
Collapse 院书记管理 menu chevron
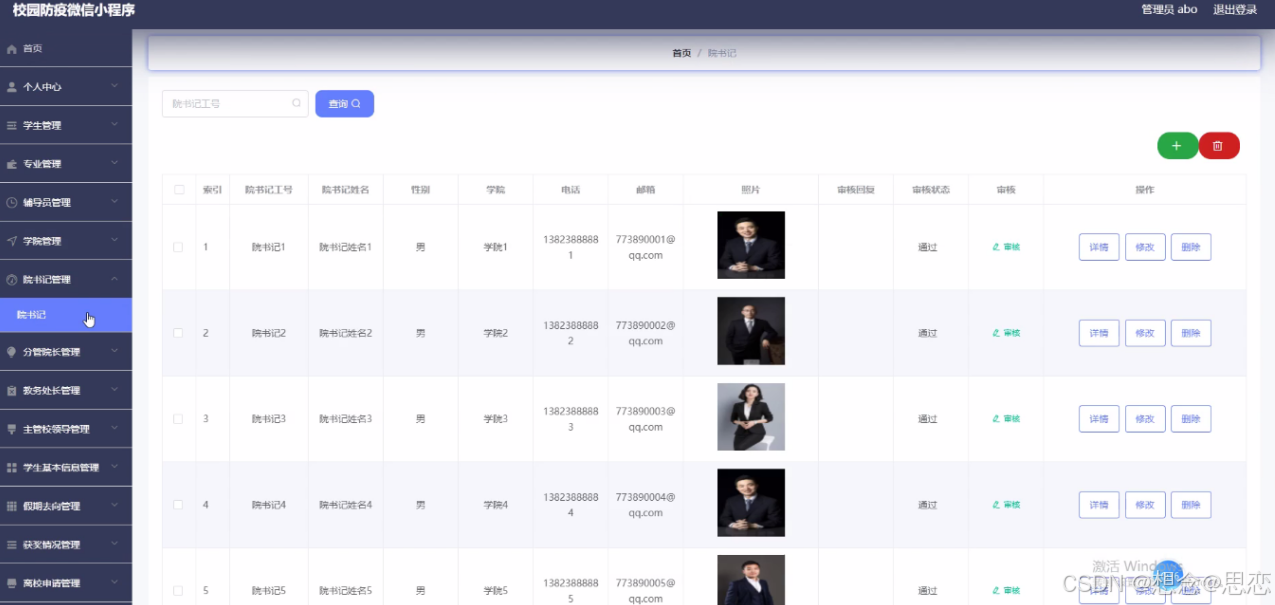[114, 280]
